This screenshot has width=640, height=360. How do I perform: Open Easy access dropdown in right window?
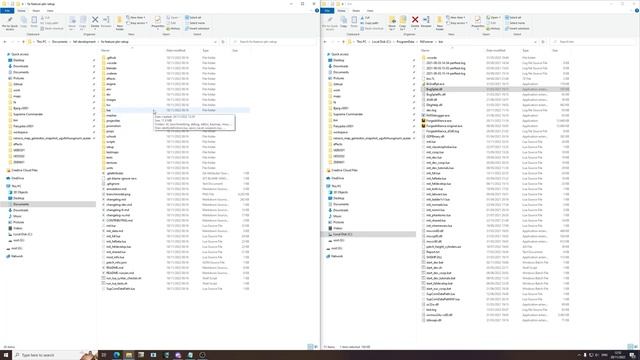click(x=457, y=23)
